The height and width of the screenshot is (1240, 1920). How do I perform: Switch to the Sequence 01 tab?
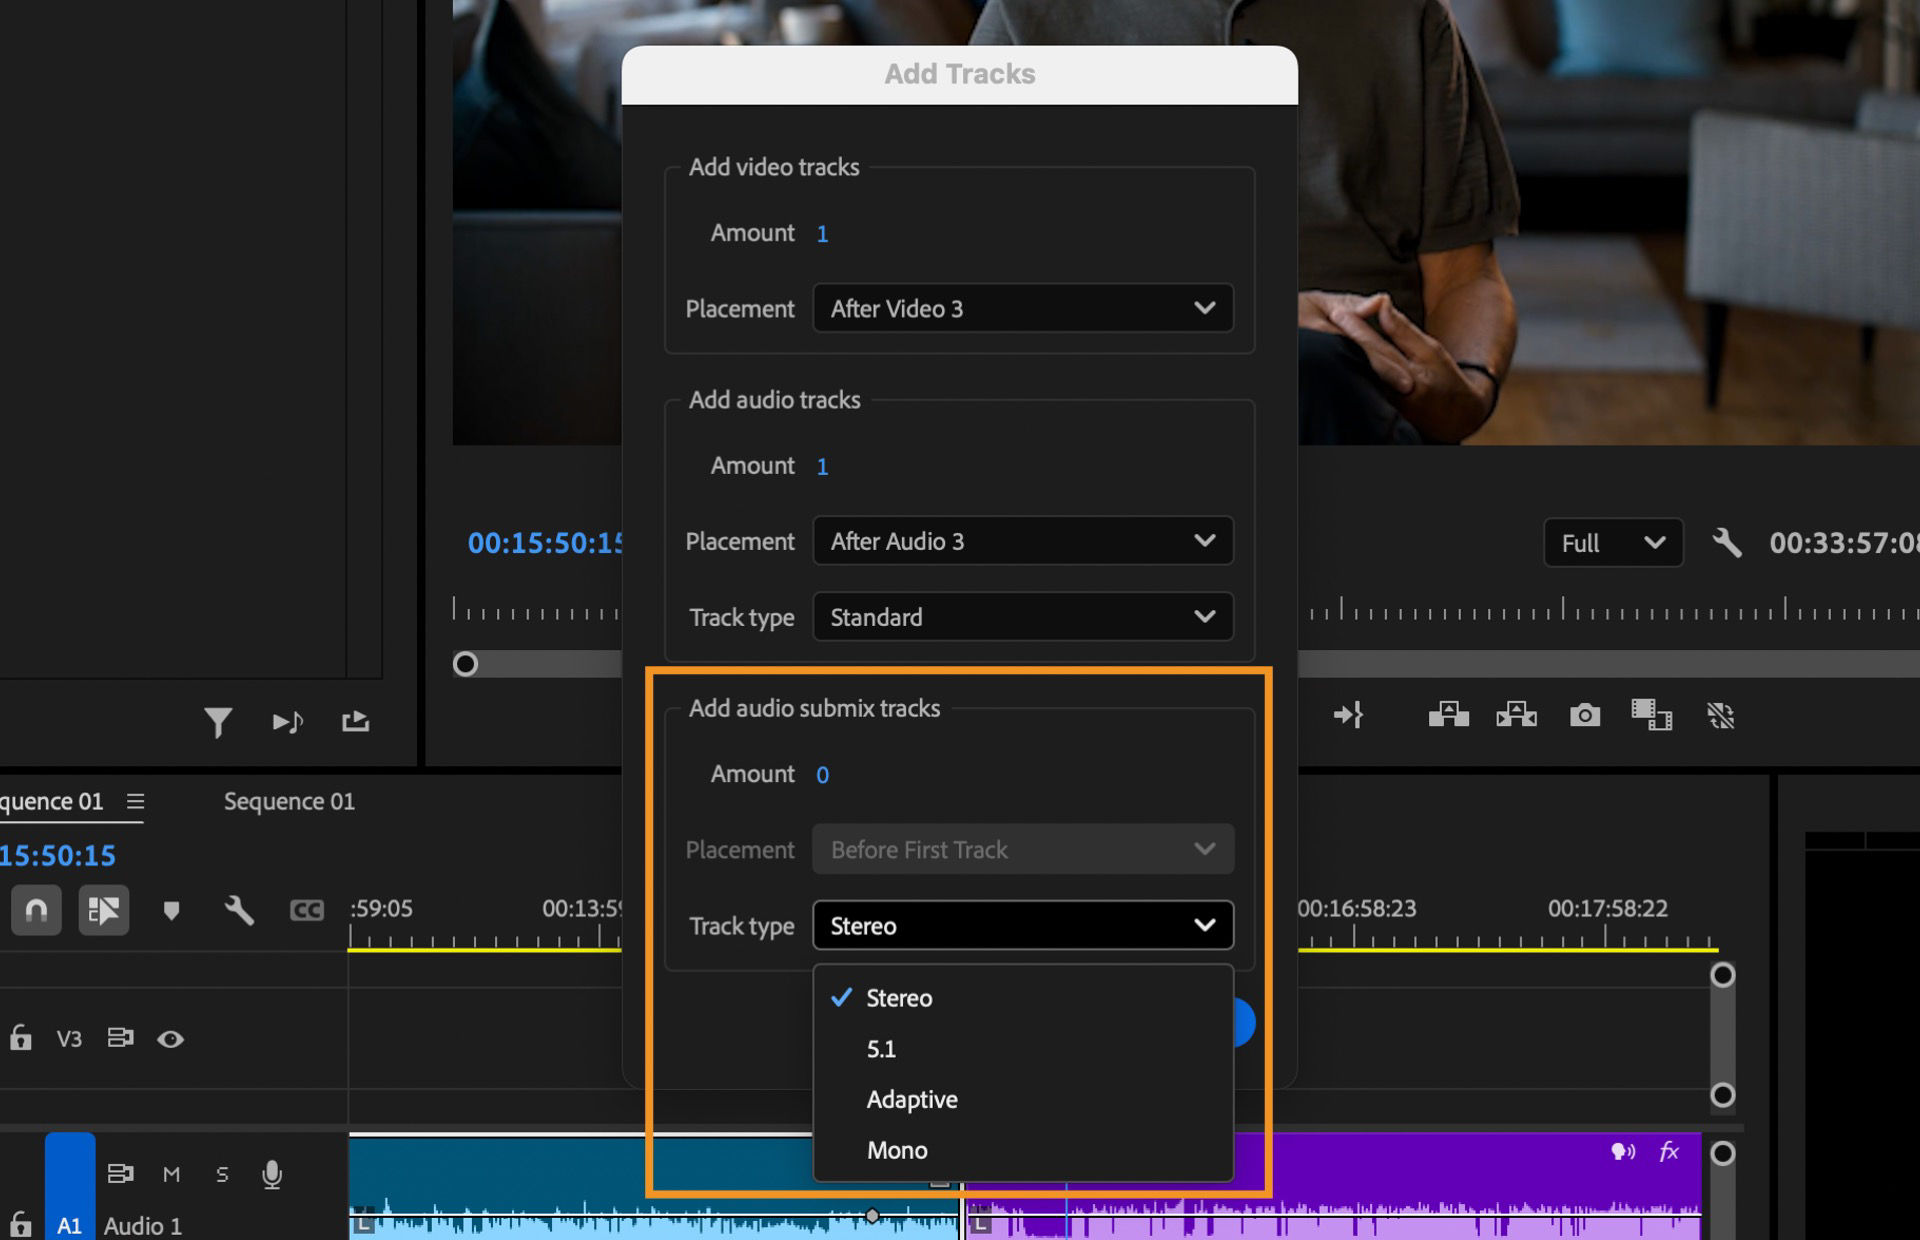[288, 801]
